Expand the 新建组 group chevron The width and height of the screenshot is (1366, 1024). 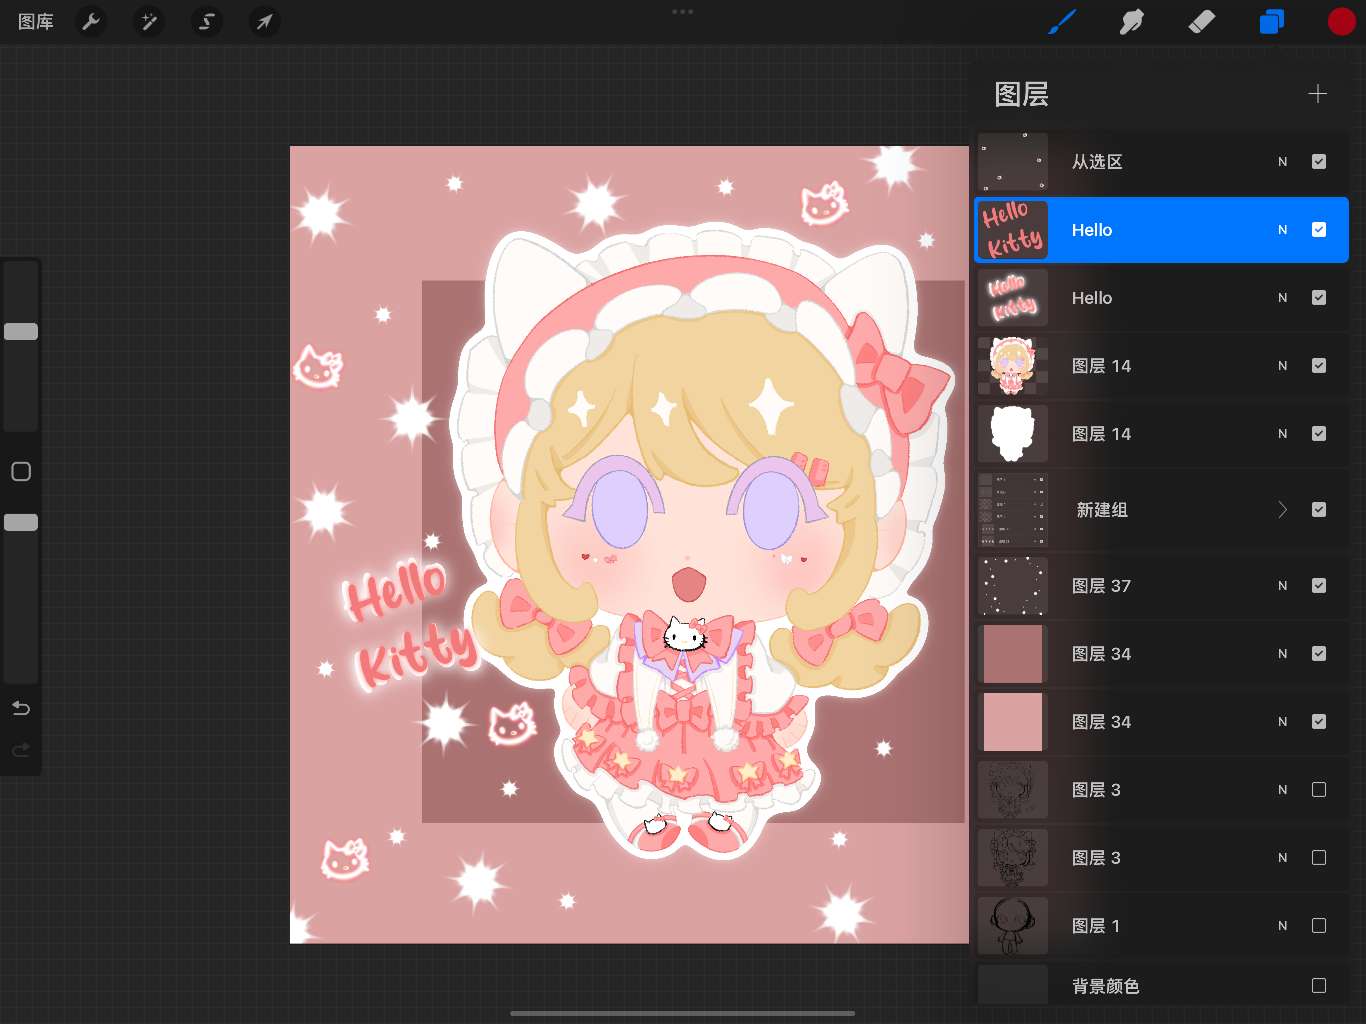1283,509
